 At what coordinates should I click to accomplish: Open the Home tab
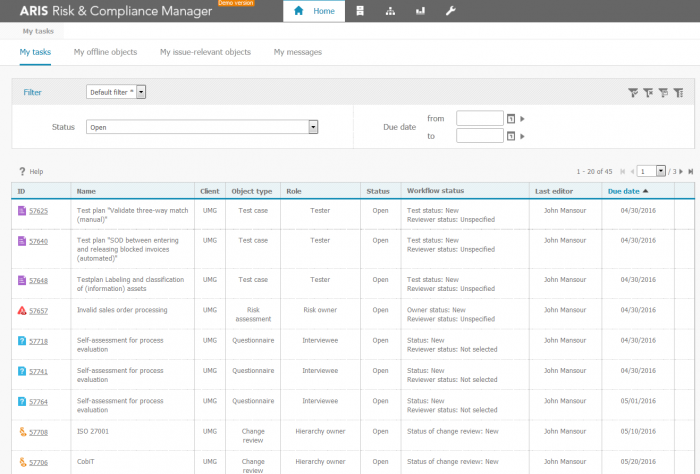[314, 11]
